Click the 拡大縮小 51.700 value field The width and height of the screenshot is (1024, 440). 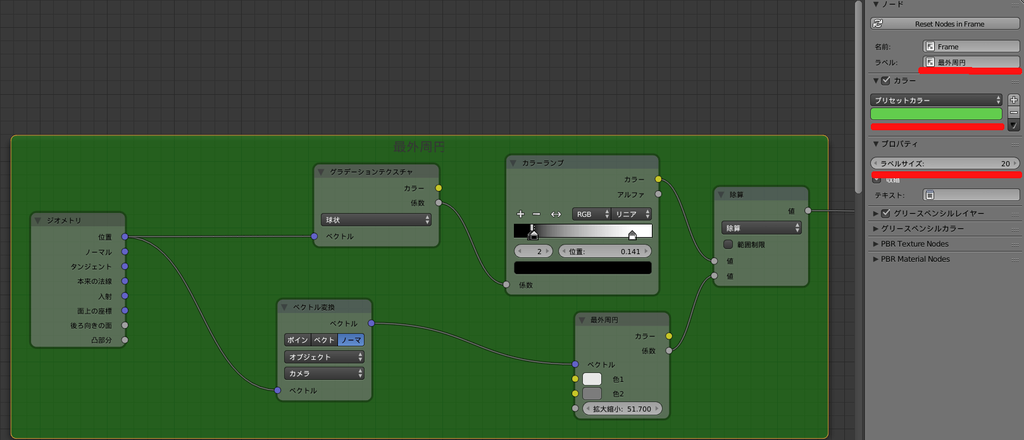622,409
